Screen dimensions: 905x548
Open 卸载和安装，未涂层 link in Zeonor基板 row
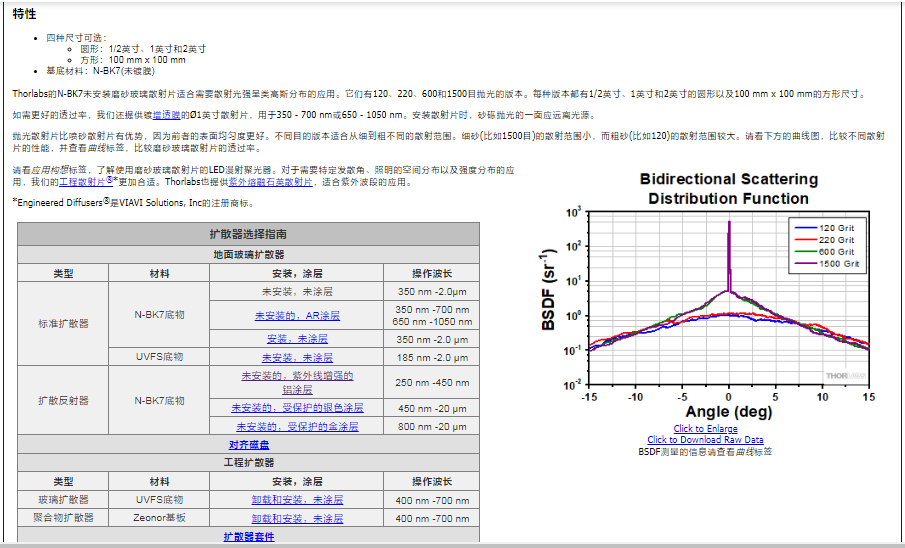pyautogui.click(x=297, y=518)
